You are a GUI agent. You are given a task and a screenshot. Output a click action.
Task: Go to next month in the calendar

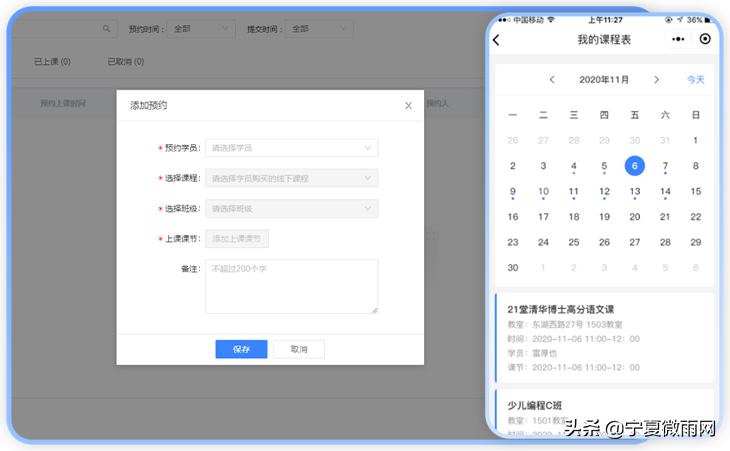tap(656, 80)
